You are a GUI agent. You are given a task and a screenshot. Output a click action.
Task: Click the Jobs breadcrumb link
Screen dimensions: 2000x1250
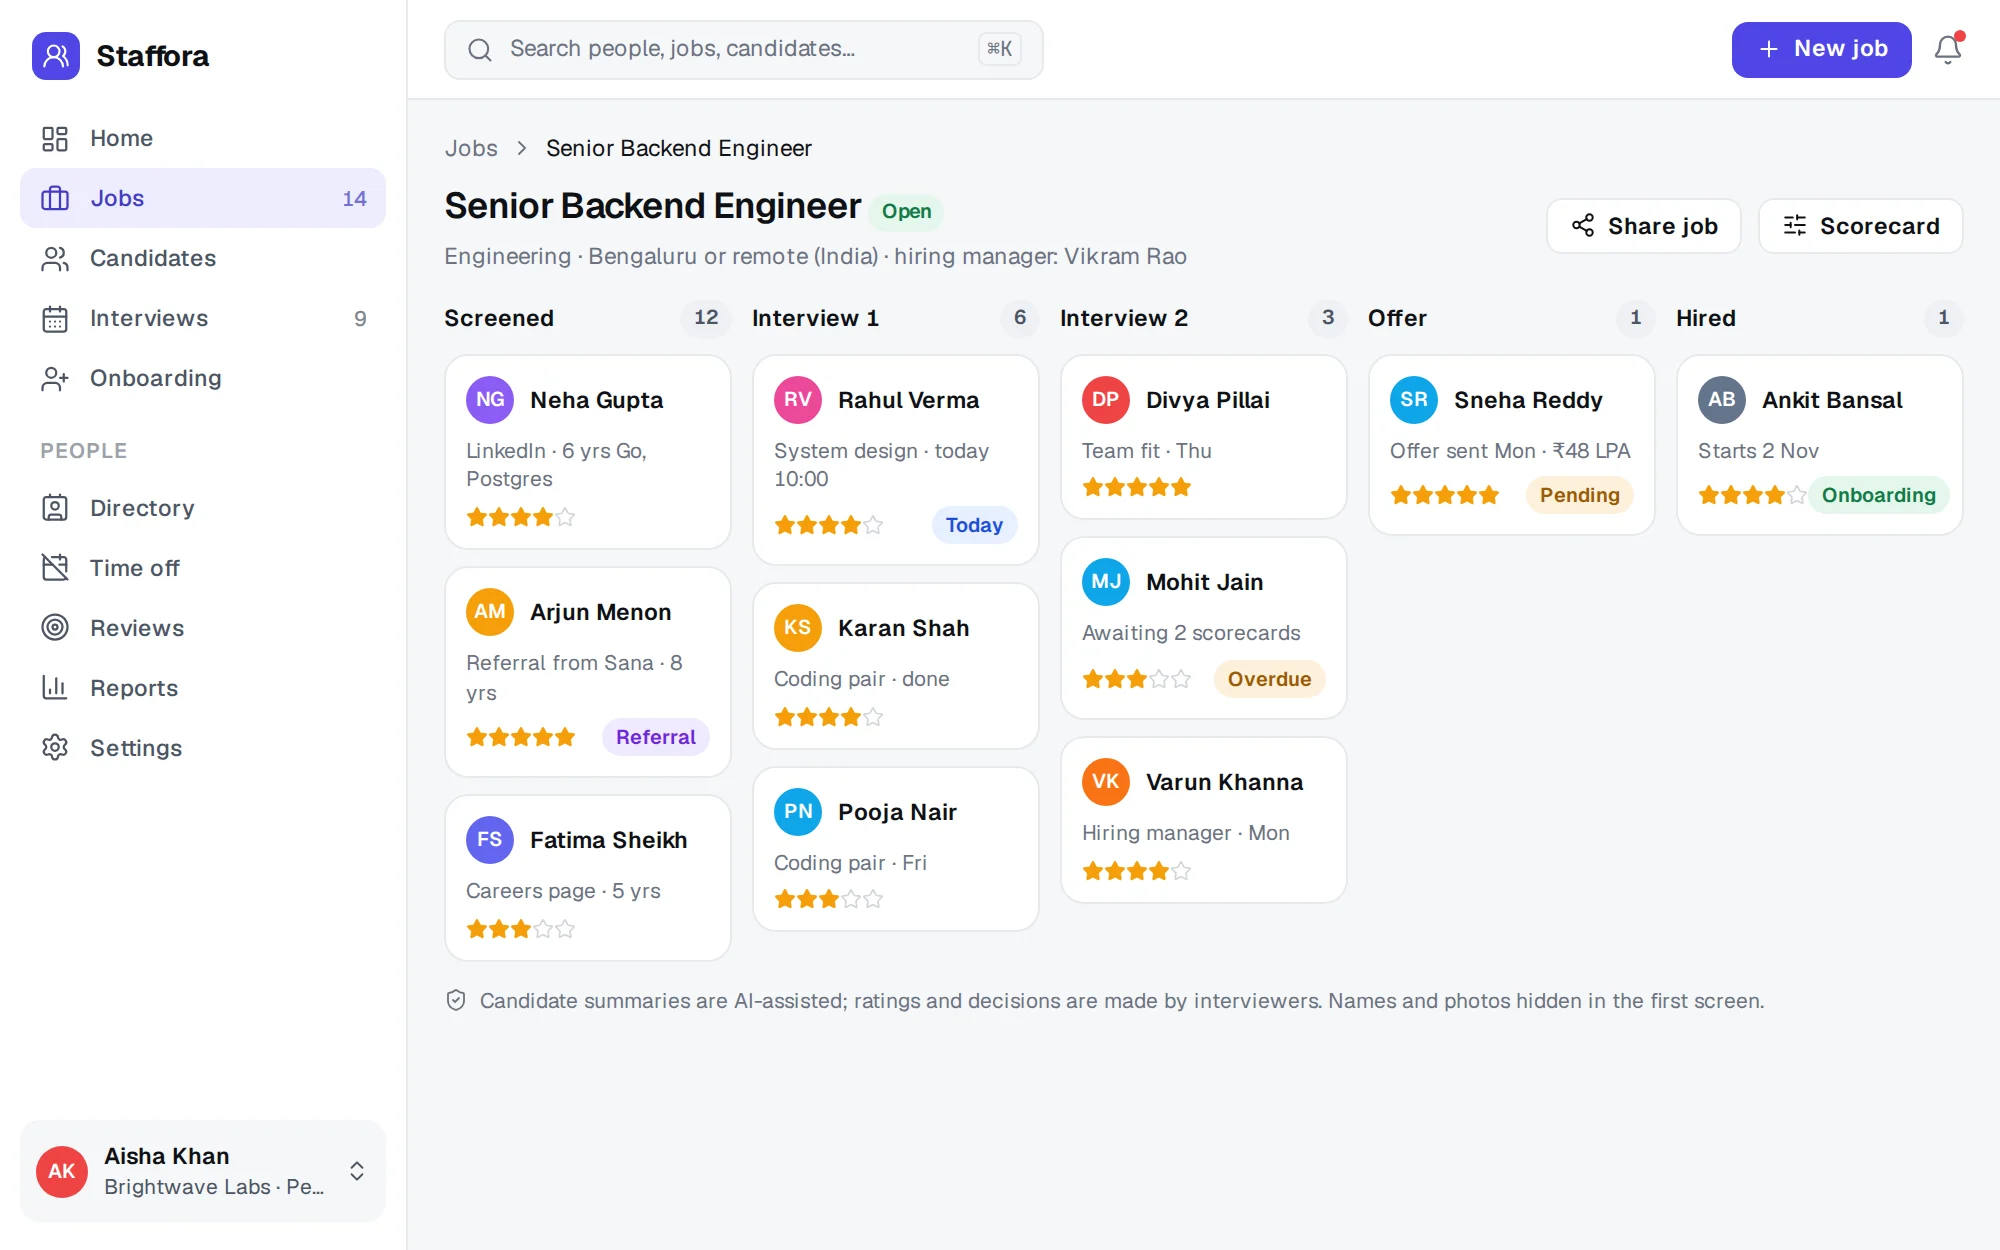[x=471, y=148]
